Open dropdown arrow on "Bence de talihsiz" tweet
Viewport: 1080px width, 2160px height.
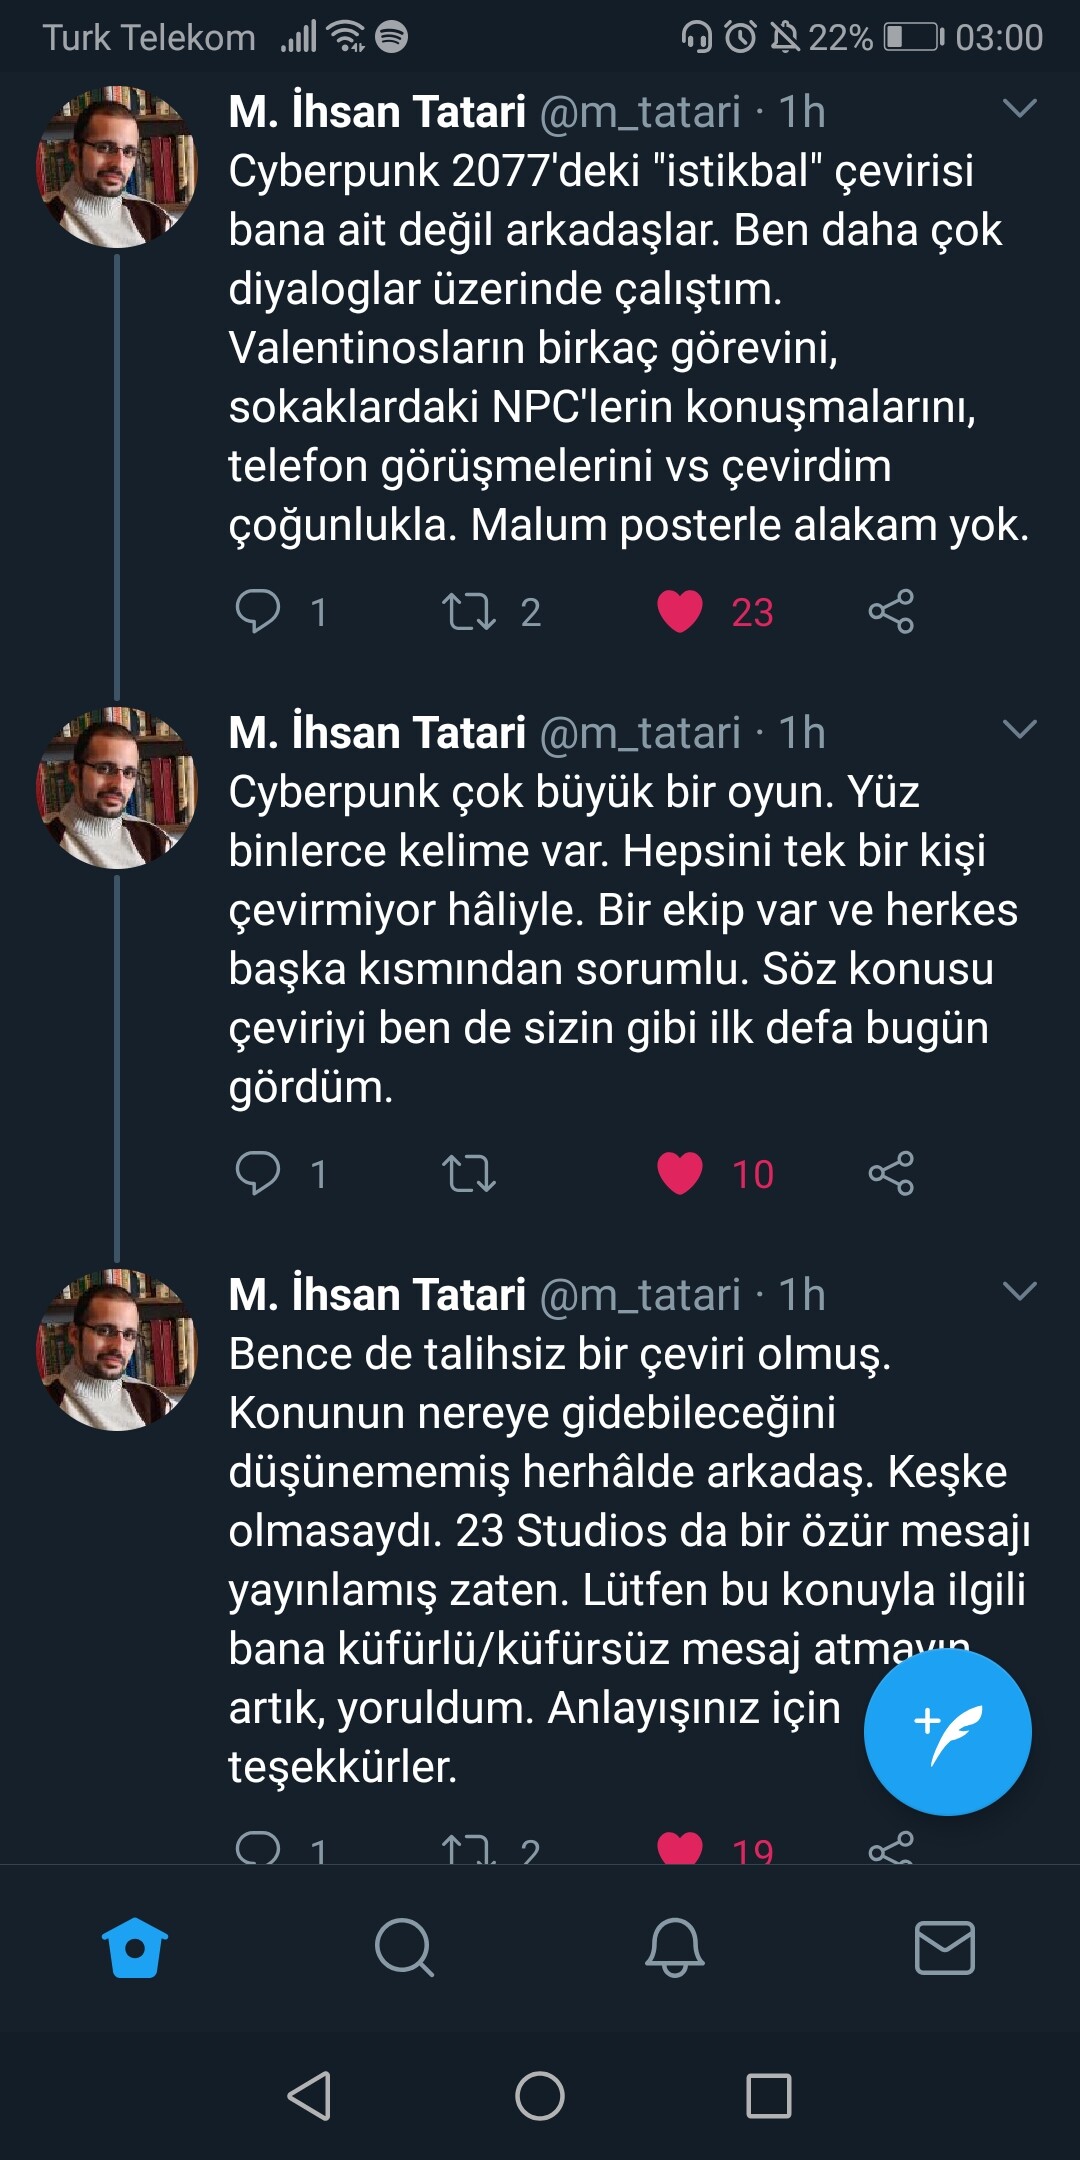(1019, 1291)
